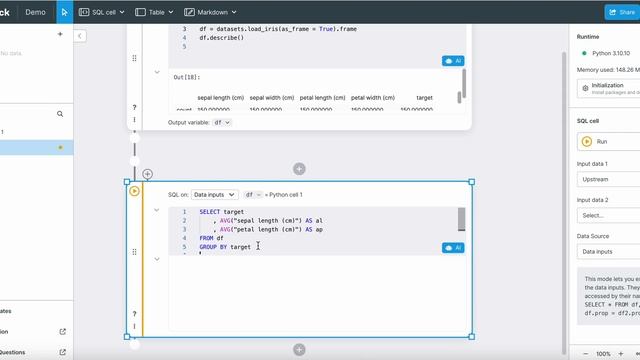
Task: Collapse the Python cell output chevron
Action: [157, 72]
